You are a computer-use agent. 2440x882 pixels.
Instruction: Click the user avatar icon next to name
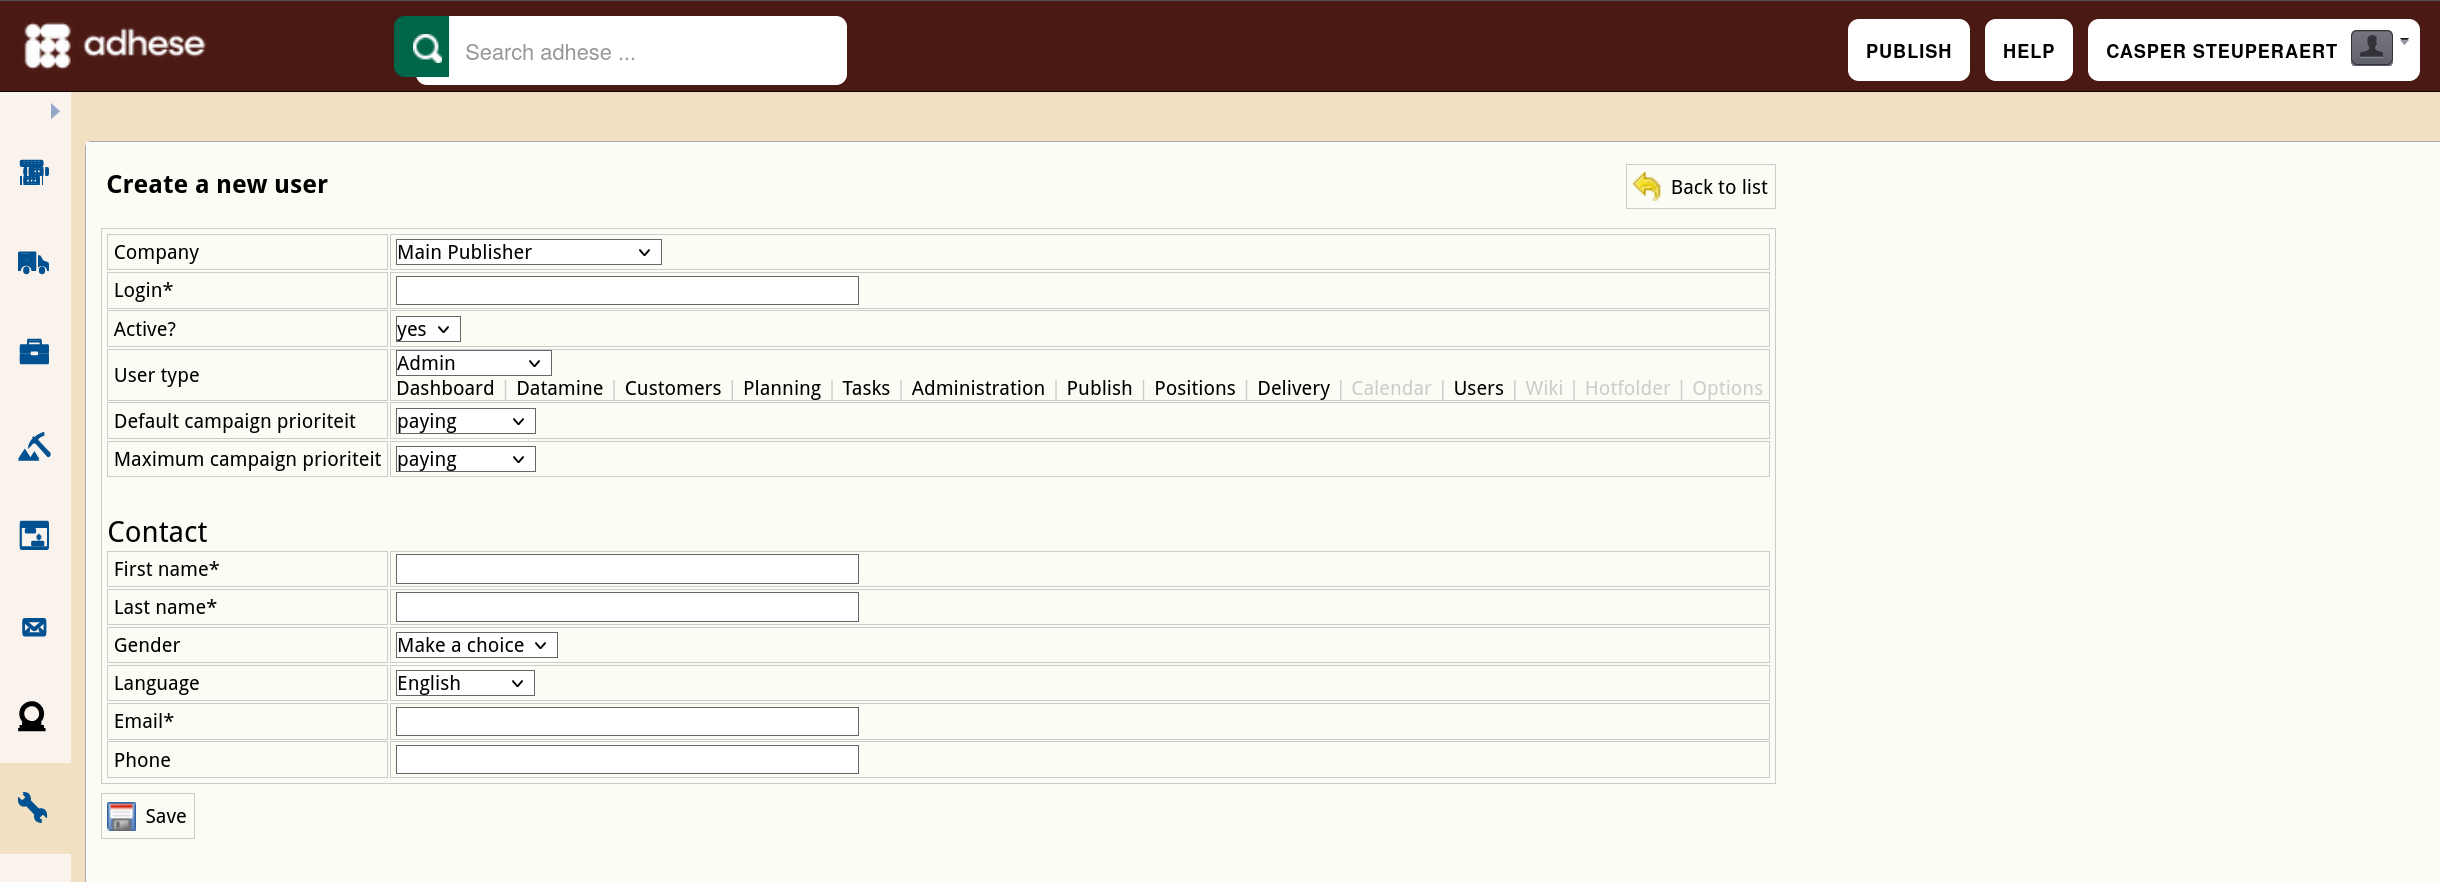[2371, 47]
